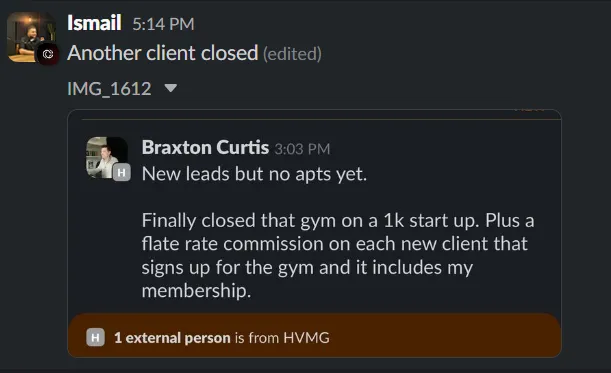Open Ismail's user name link
The width and height of the screenshot is (611, 373).
point(94,23)
